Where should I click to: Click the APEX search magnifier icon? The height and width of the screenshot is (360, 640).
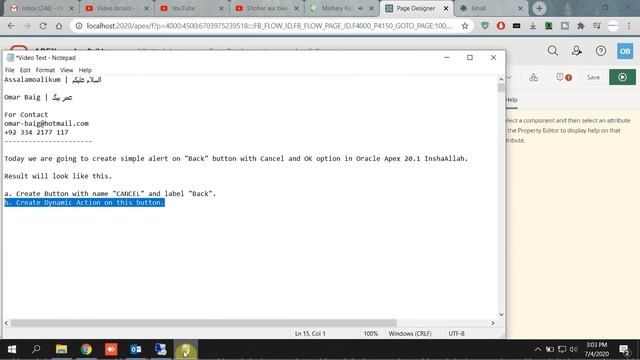pos(553,51)
